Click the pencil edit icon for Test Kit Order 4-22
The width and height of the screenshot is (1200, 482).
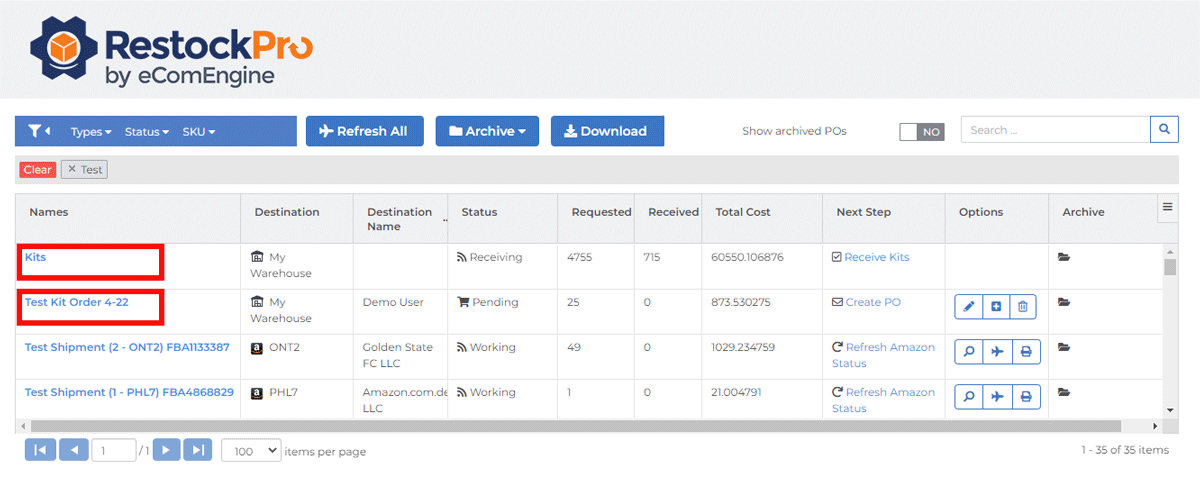(968, 307)
